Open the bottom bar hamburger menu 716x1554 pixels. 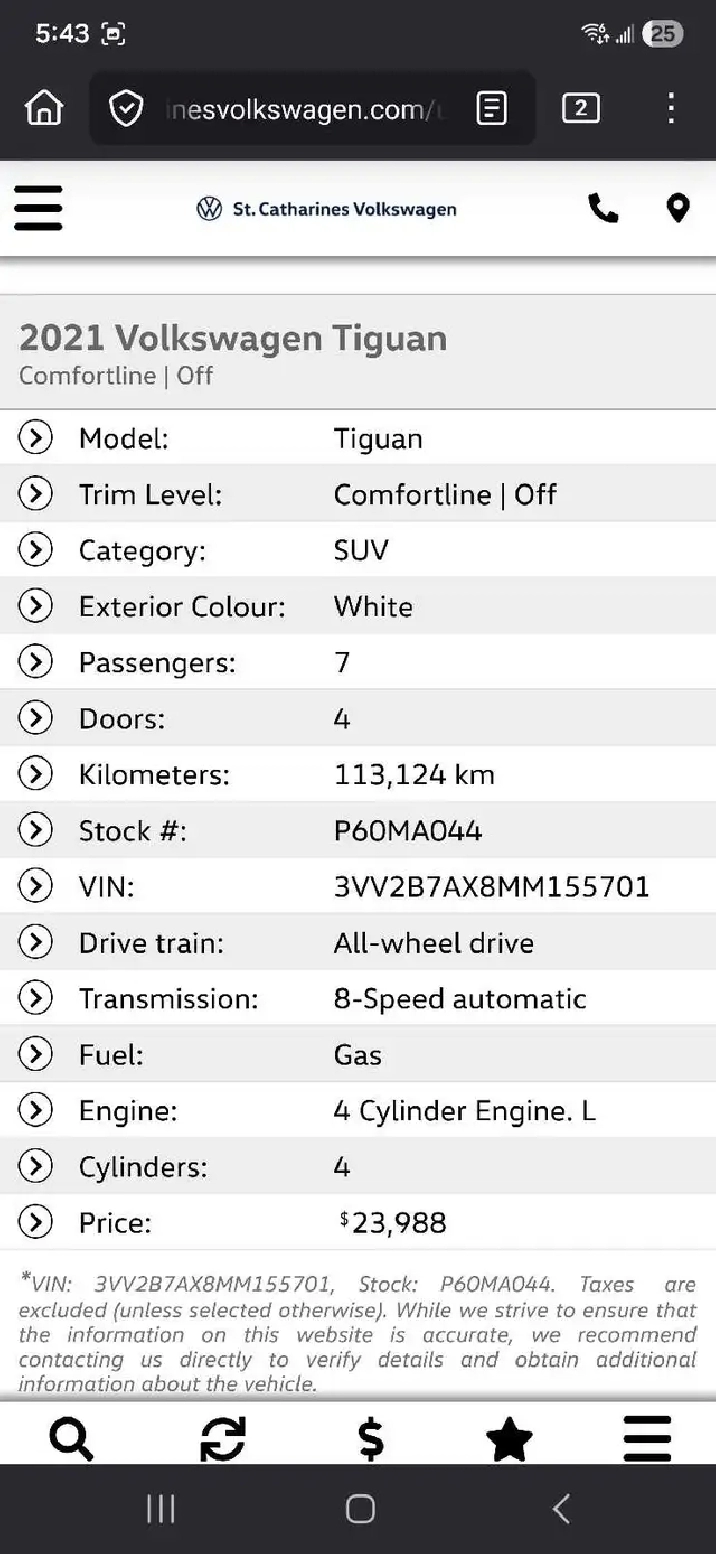tap(647, 1440)
